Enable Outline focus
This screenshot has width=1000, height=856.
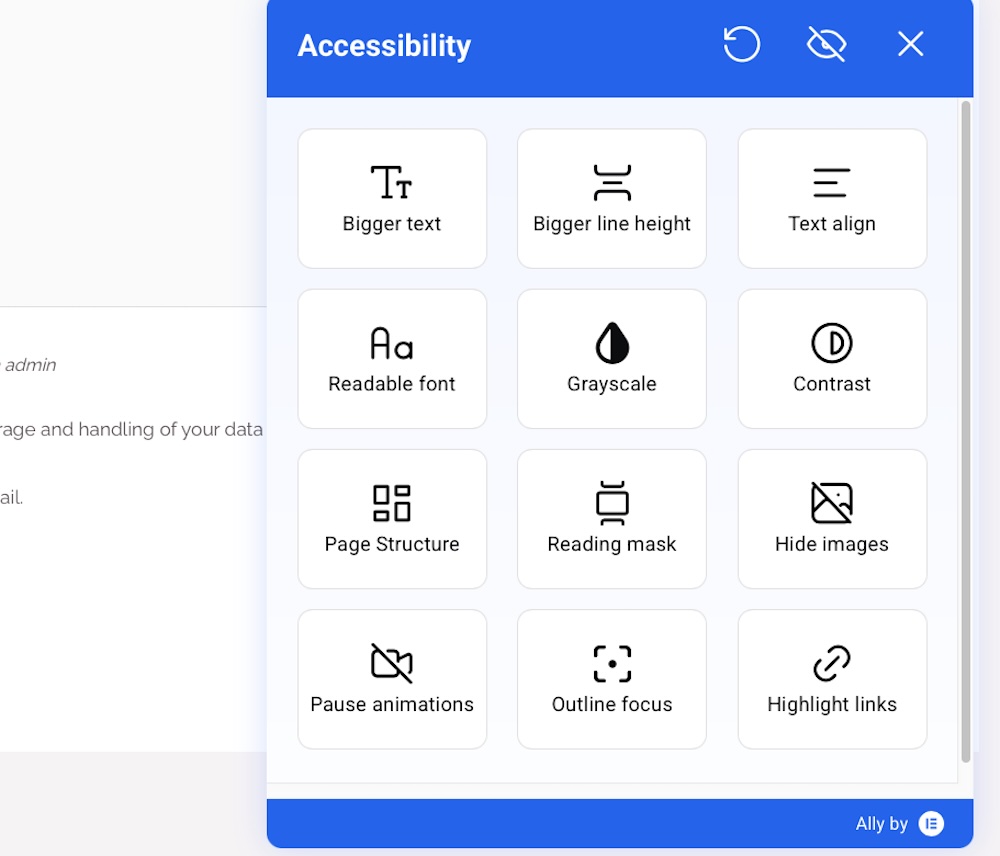point(611,679)
